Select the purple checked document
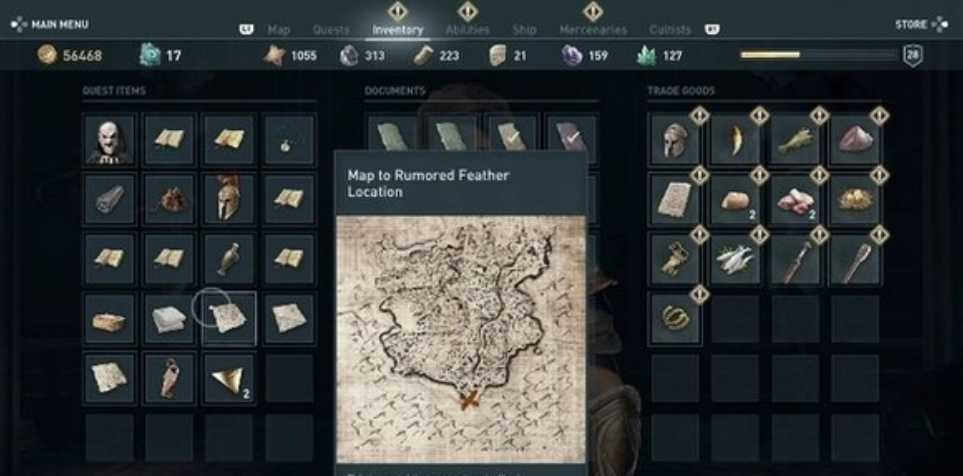963x476 pixels. click(572, 133)
